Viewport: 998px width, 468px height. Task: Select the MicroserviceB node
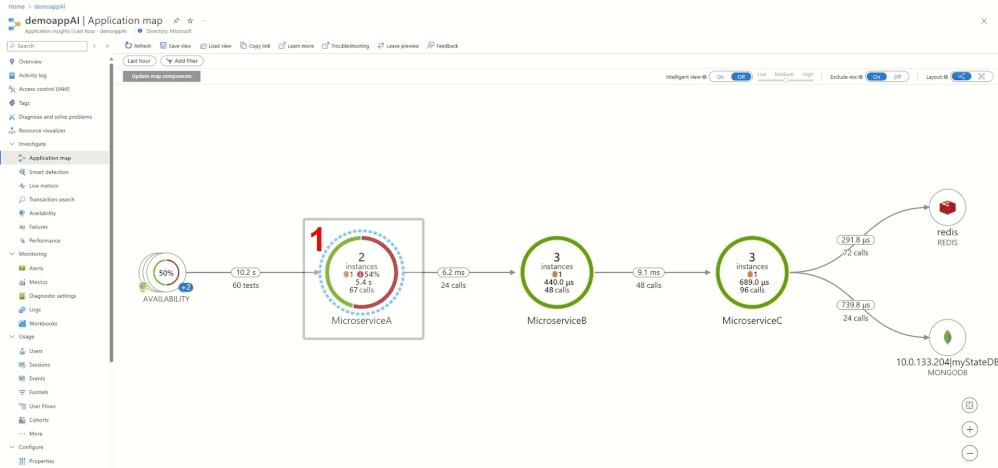[x=557, y=273]
